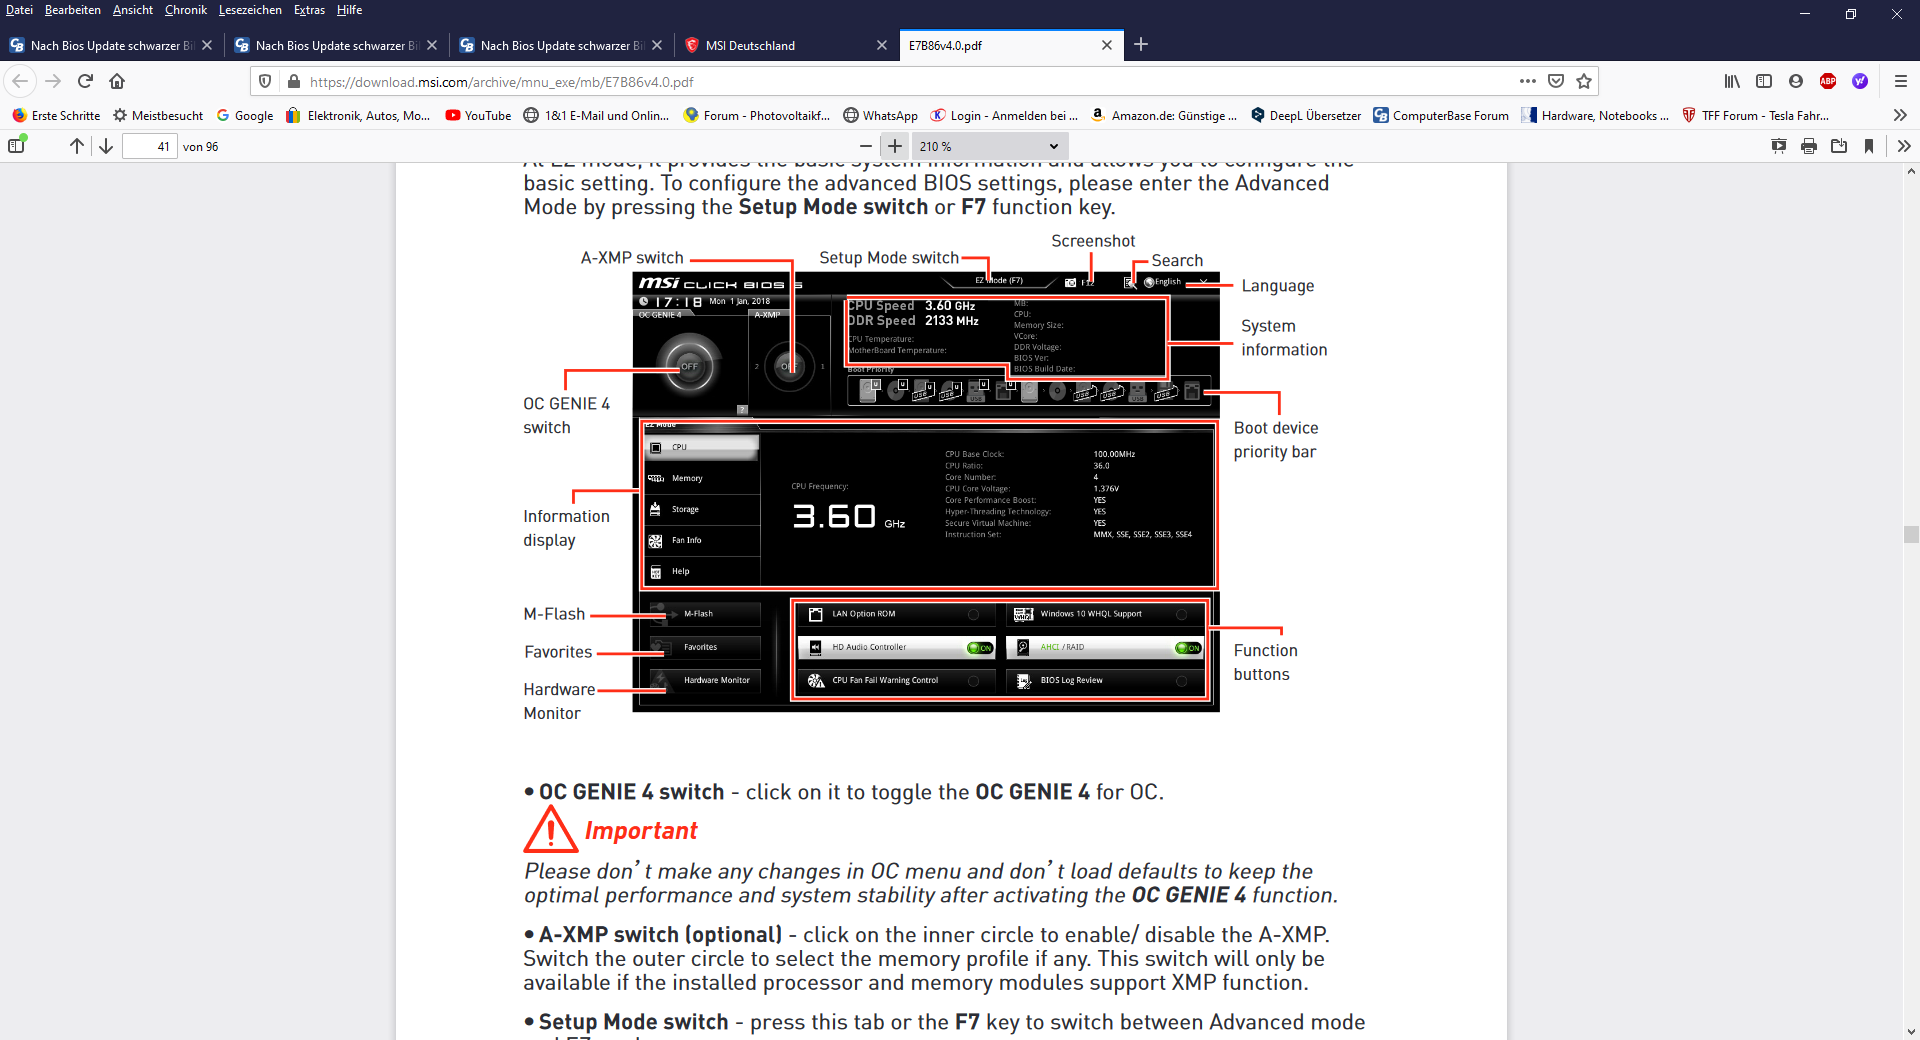Image resolution: width=1920 pixels, height=1040 pixels.
Task: Open Amazon.de bookmark
Action: click(1164, 115)
